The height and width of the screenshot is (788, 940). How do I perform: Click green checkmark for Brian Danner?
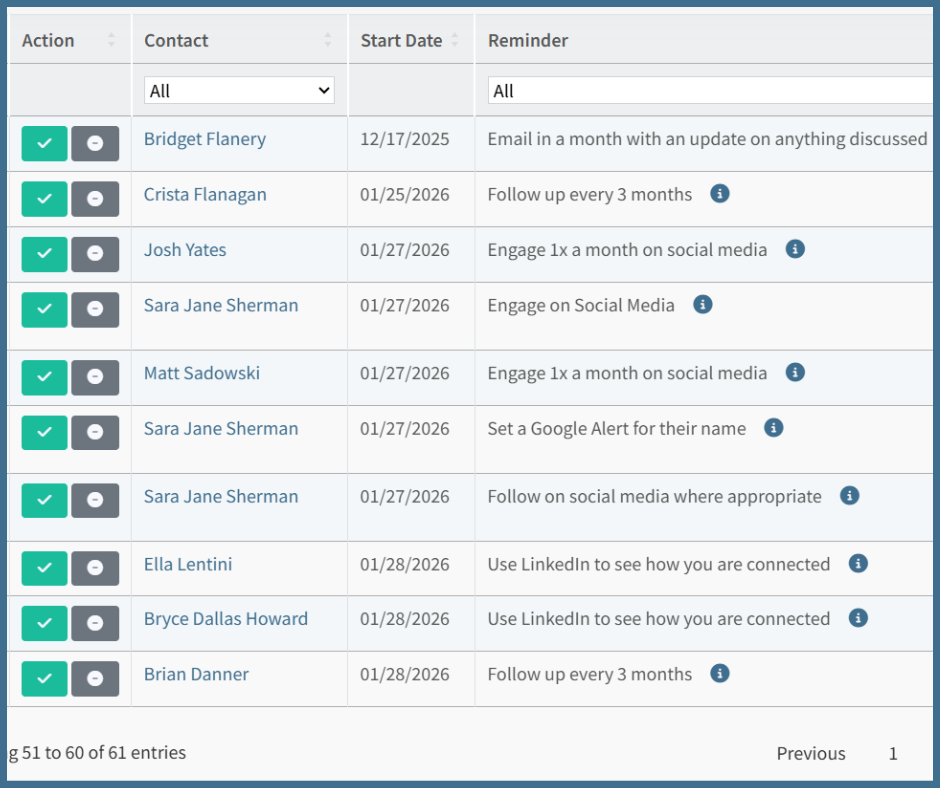point(44,678)
